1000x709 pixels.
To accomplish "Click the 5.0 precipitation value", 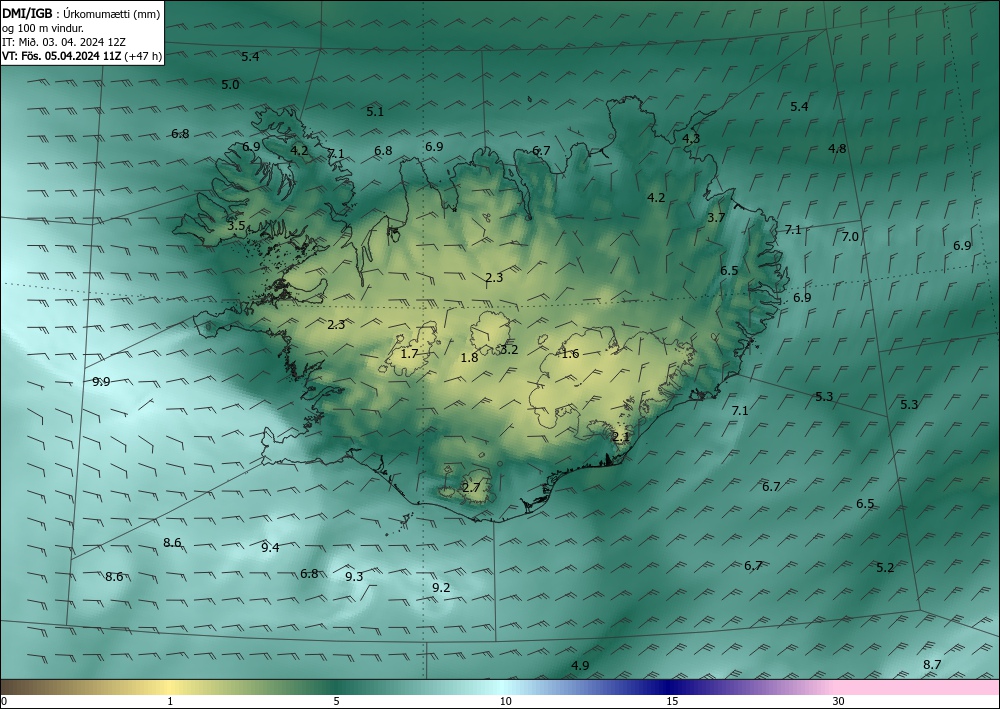I will pos(230,84).
